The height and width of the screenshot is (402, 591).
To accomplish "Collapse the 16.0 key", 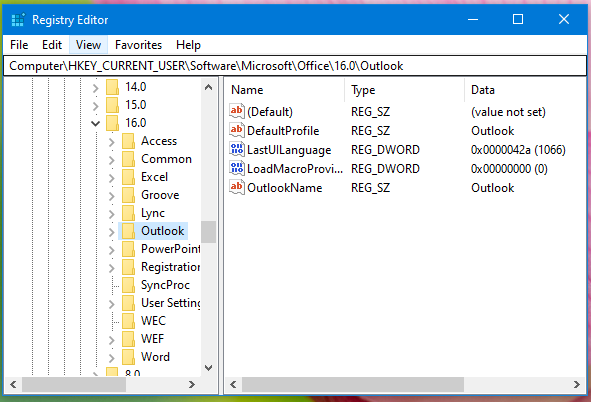I will click(x=96, y=124).
